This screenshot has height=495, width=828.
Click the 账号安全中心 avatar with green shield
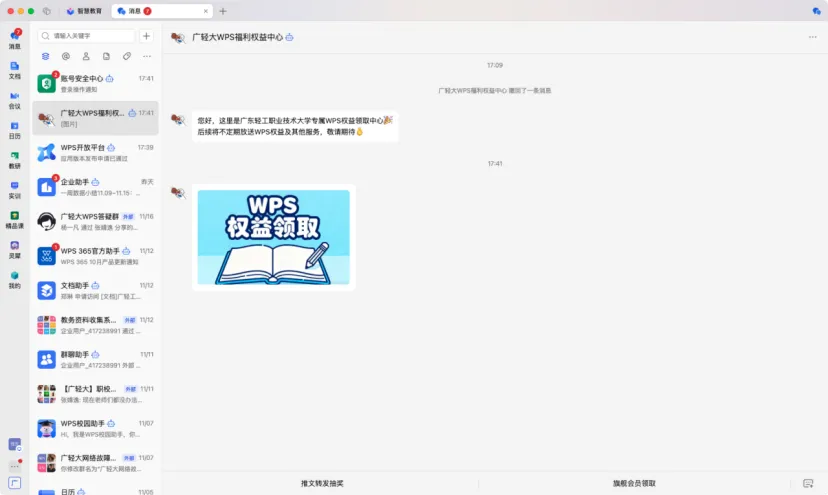click(46, 83)
